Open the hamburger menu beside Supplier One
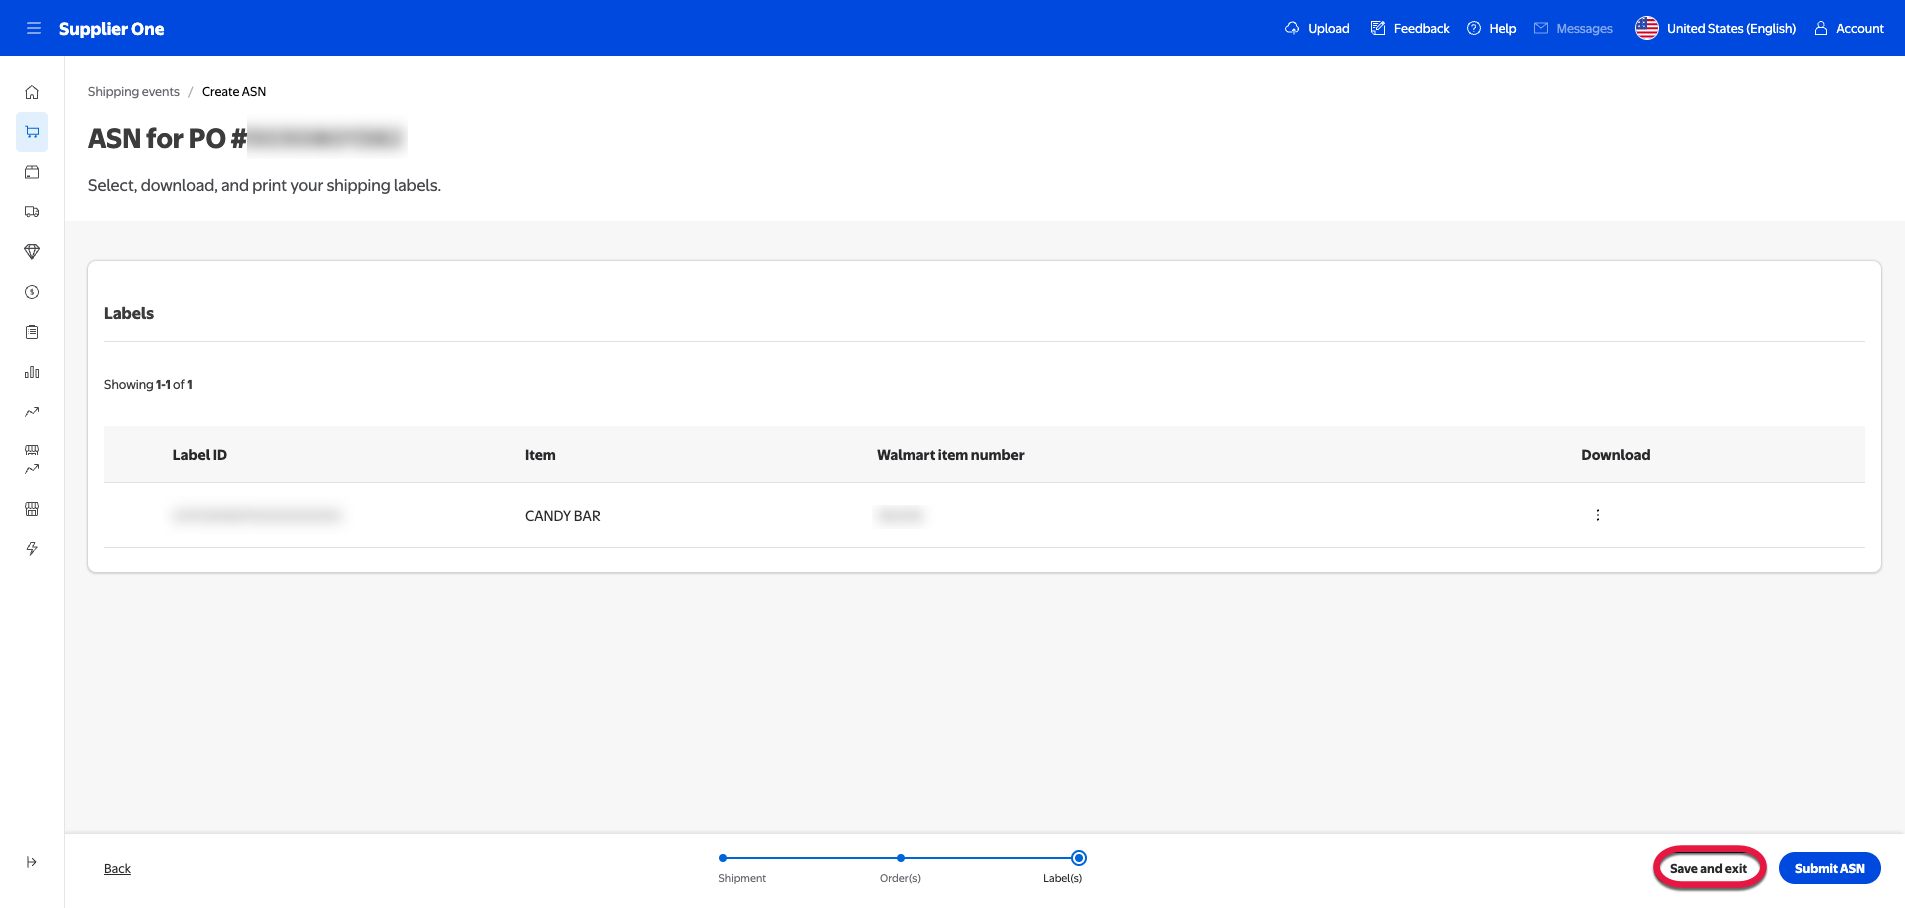This screenshot has width=1905, height=908. 34,28
